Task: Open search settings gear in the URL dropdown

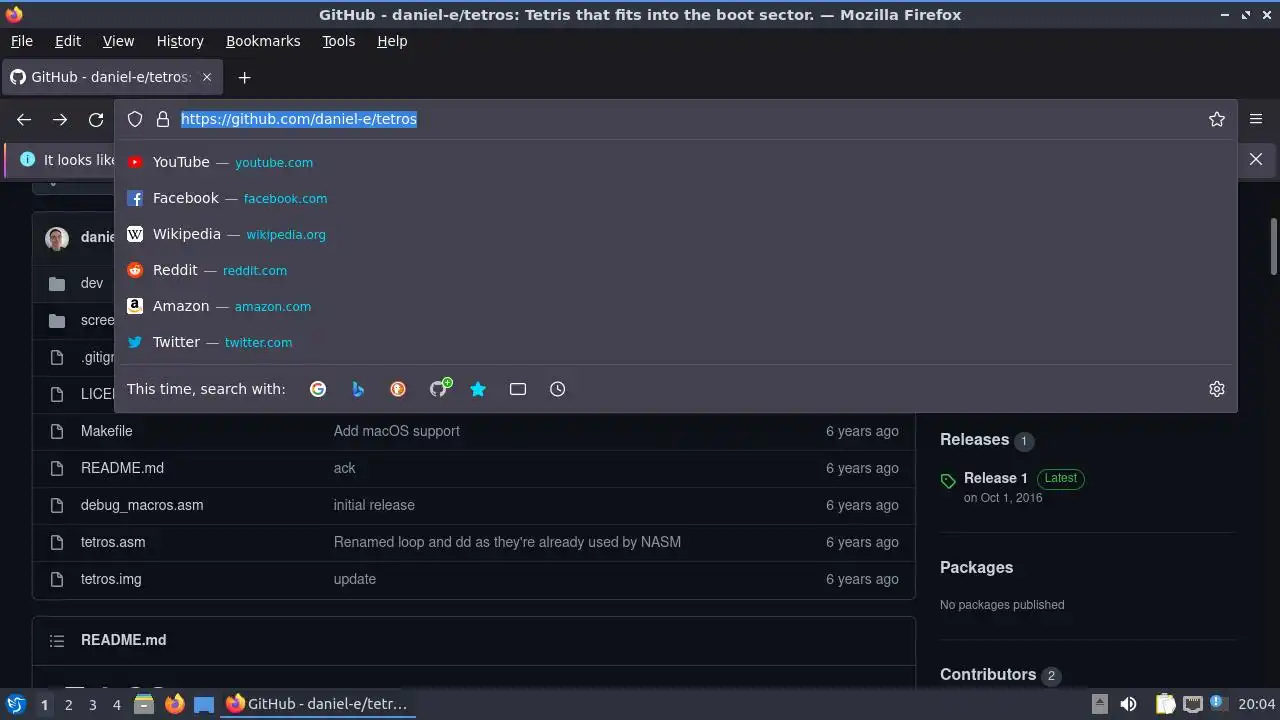Action: point(1217,389)
